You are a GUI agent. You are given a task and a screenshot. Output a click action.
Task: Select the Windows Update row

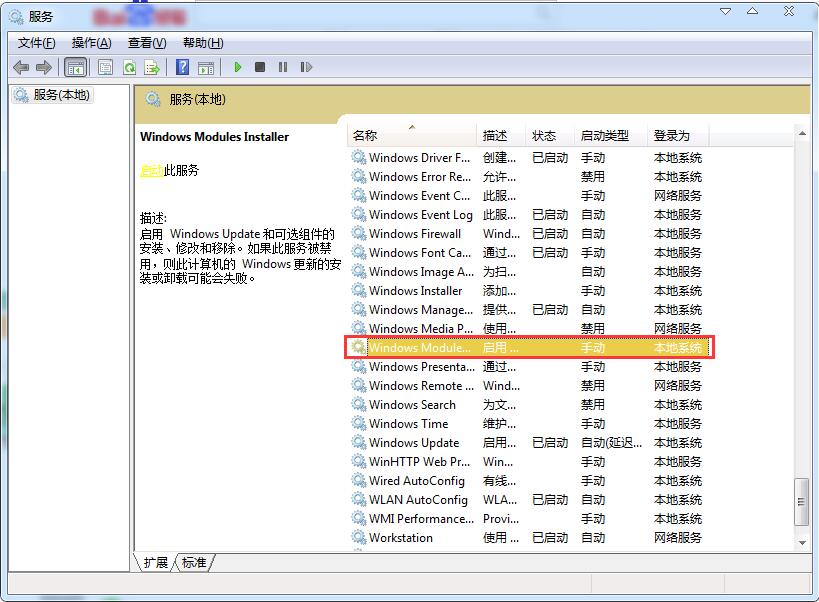pos(529,443)
